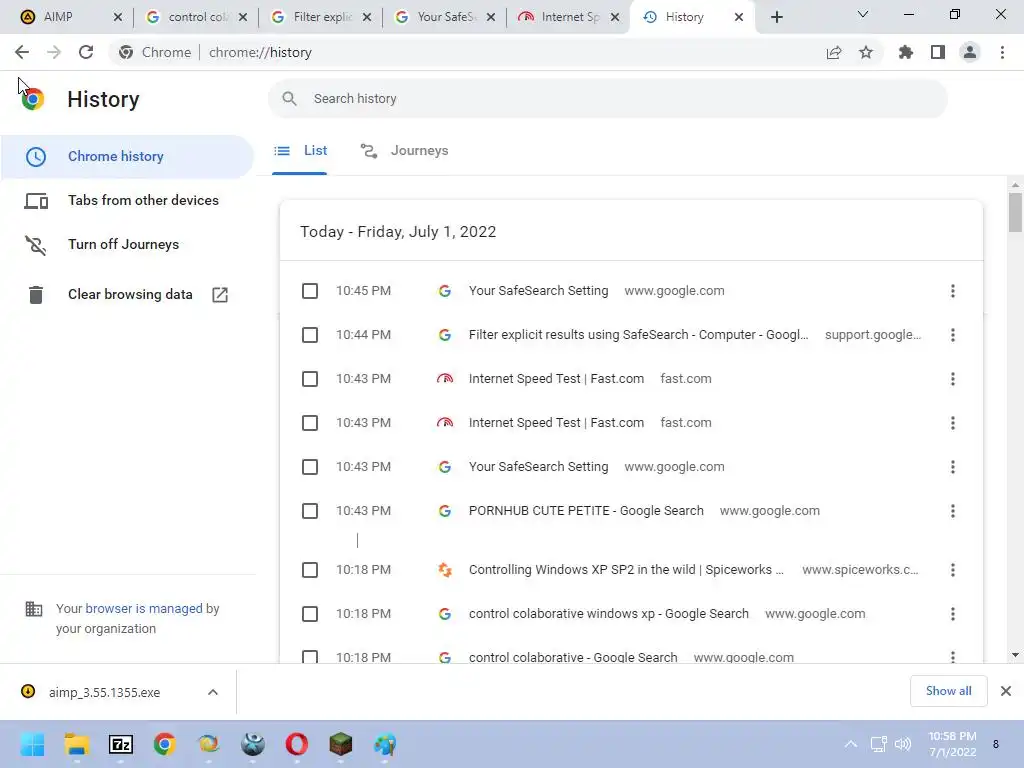This screenshot has width=1024, height=768.
Task: Select Chrome history in sidebar
Action: 127,157
